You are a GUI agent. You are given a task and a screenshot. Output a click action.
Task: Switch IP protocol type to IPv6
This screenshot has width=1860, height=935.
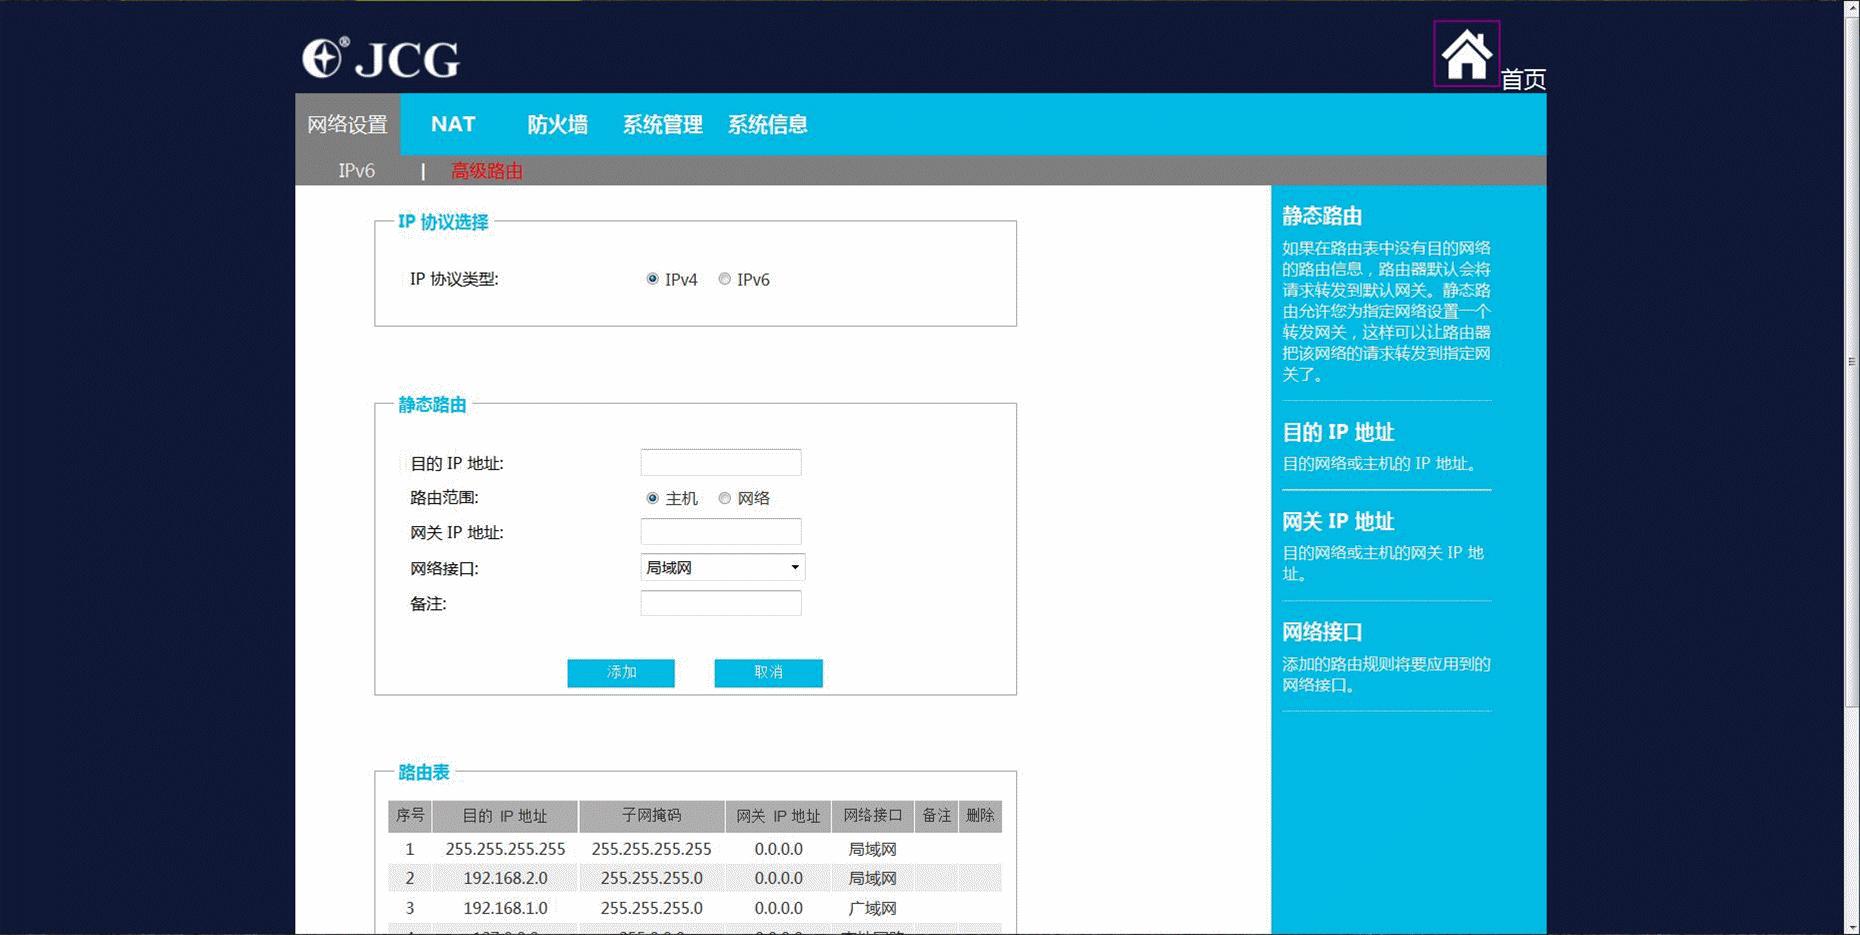click(725, 279)
